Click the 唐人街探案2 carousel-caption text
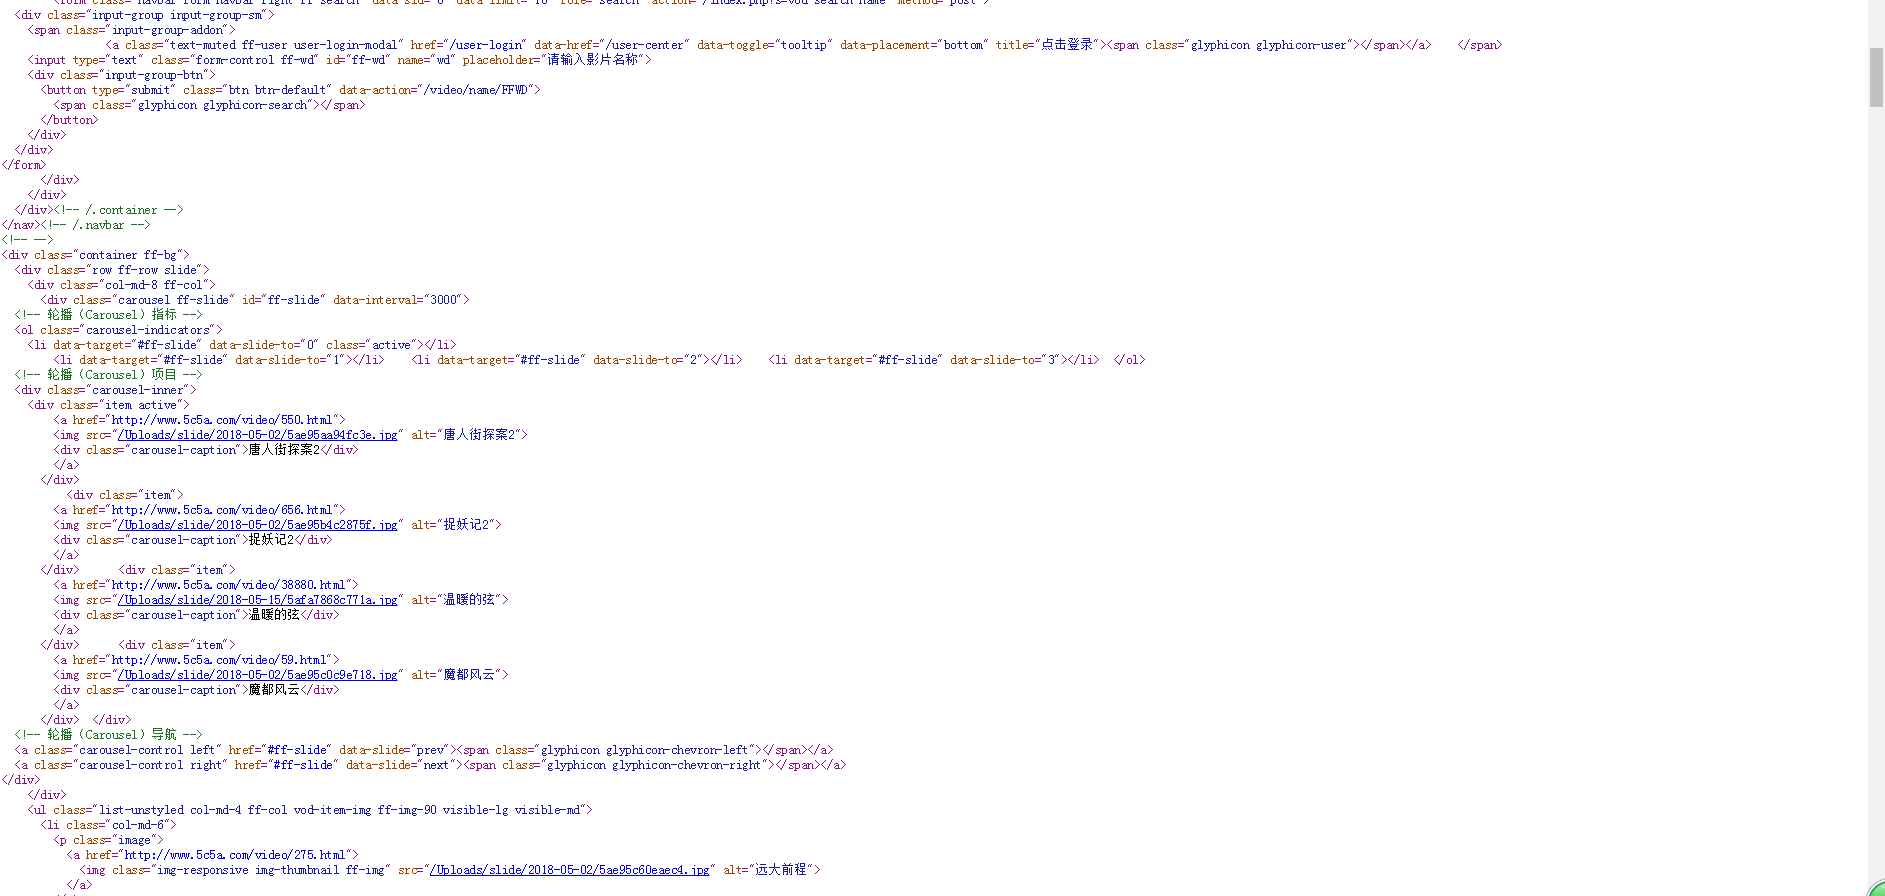Screen dimensions: 1885x896 [x=284, y=450]
